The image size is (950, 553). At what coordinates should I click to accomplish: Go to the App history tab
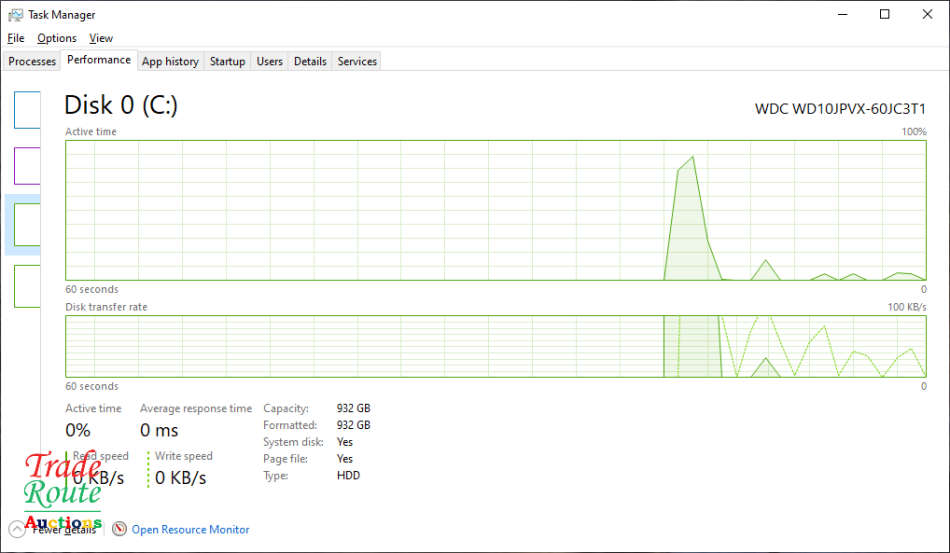pyautogui.click(x=170, y=61)
